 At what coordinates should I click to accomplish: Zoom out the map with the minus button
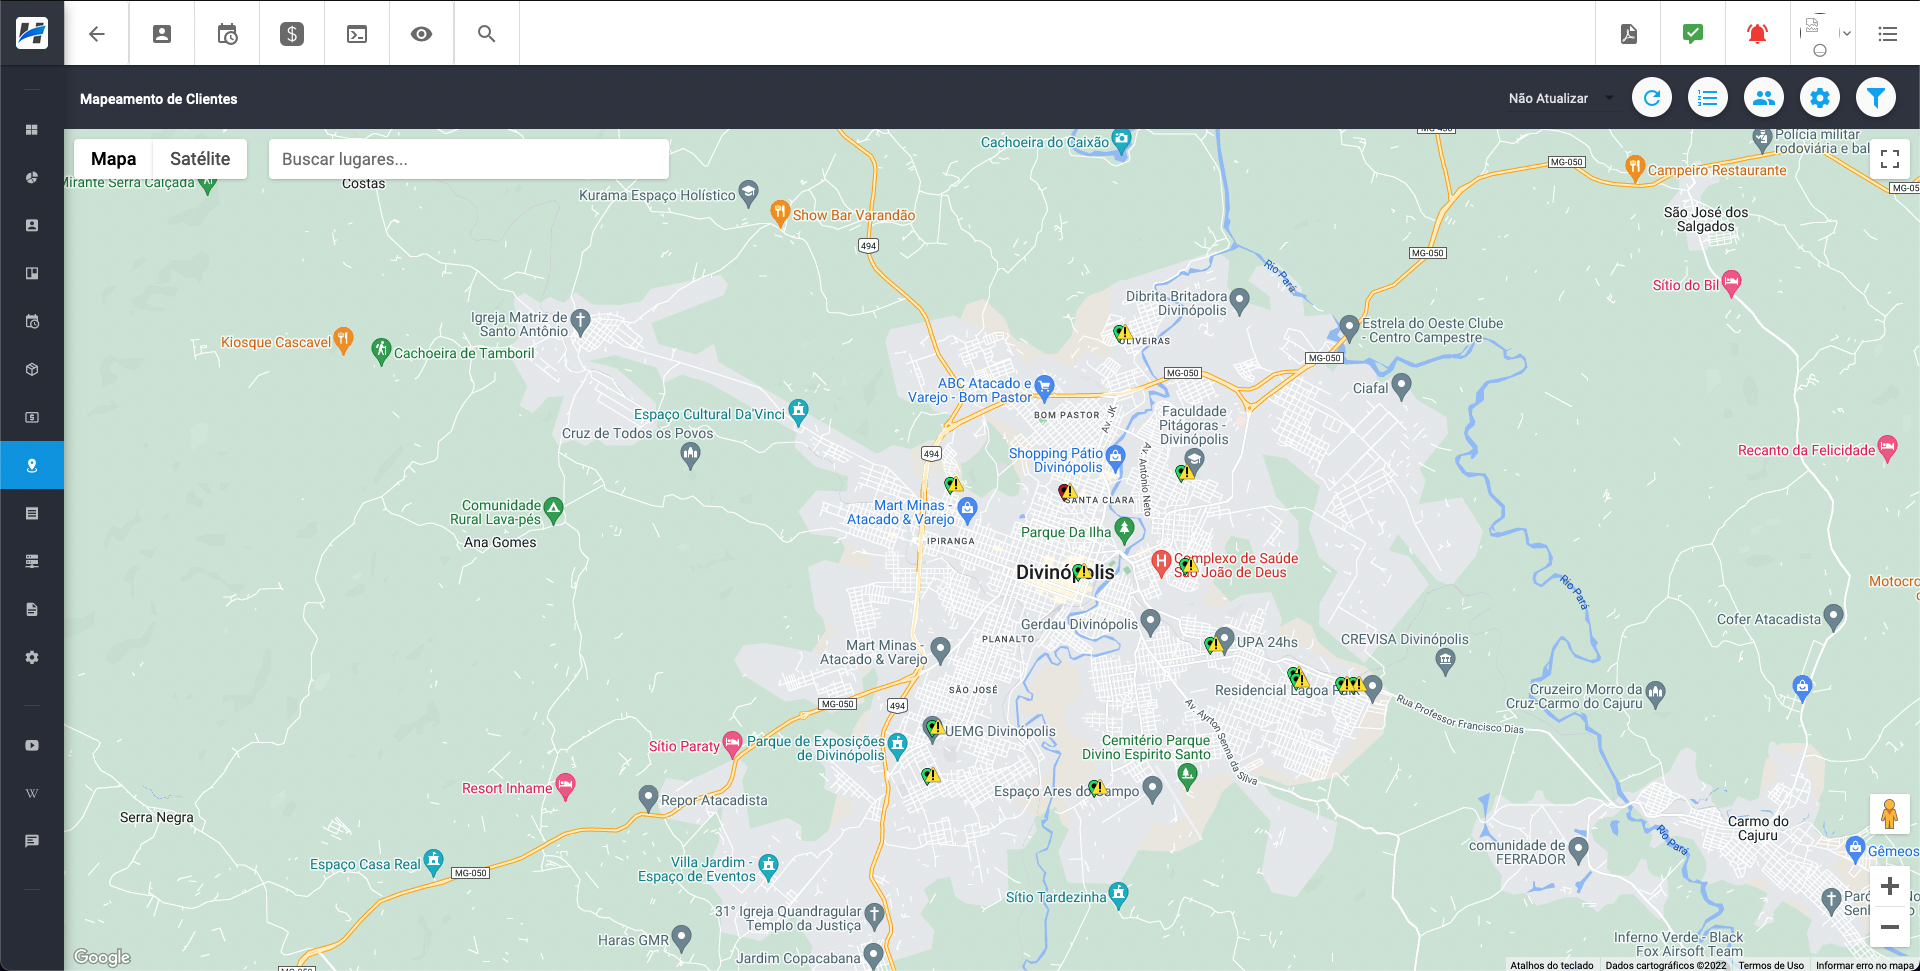point(1890,927)
